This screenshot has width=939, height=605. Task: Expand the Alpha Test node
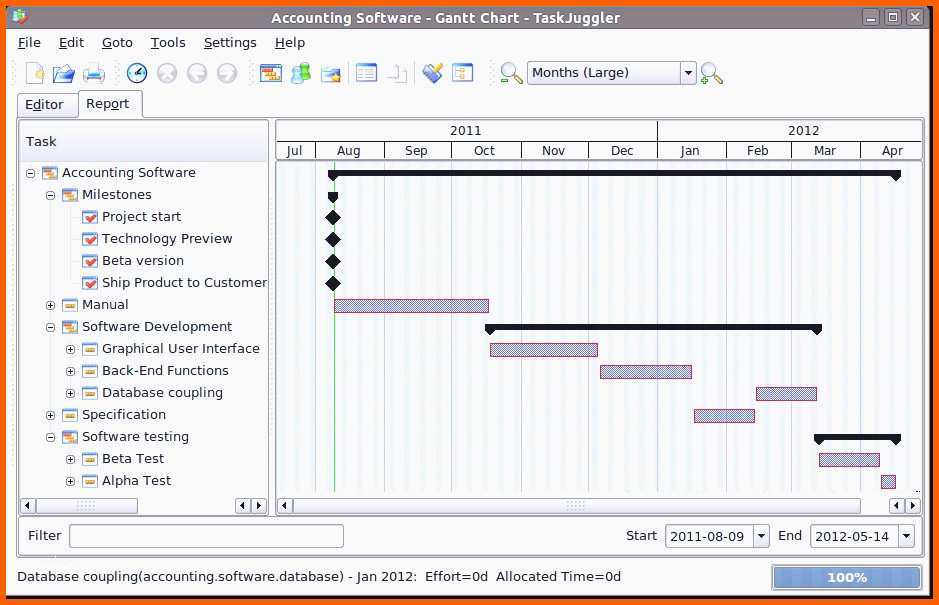(x=71, y=482)
